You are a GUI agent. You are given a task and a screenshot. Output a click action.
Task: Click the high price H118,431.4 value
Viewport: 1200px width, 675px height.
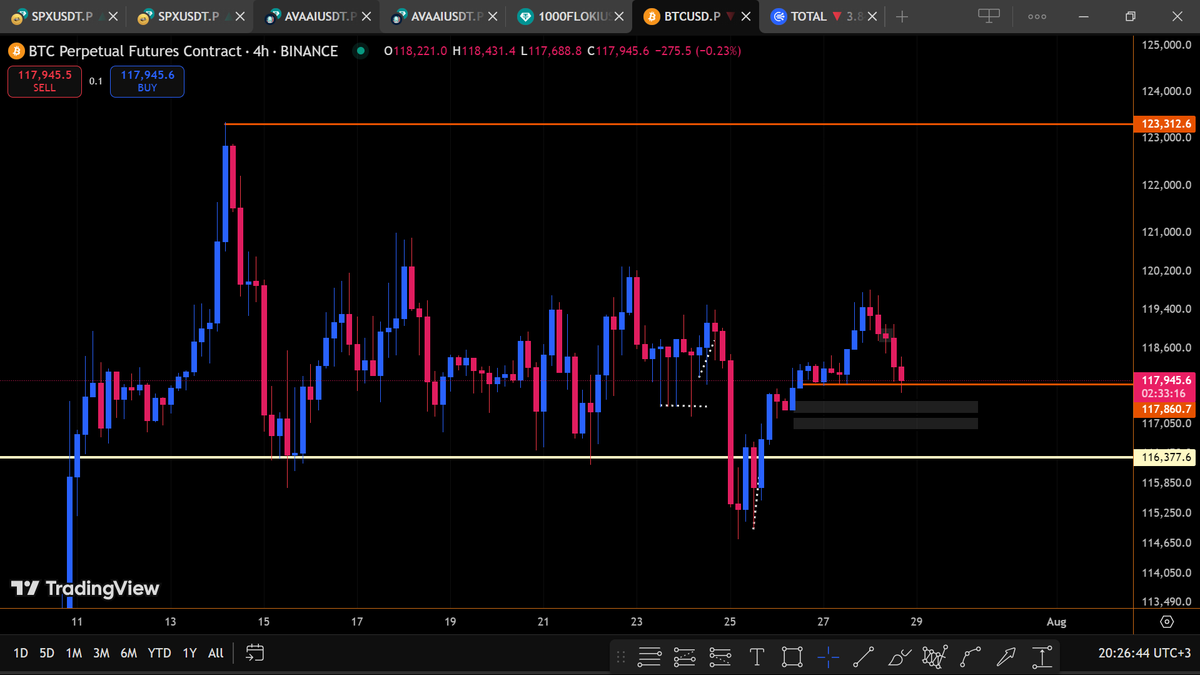click(x=485, y=51)
